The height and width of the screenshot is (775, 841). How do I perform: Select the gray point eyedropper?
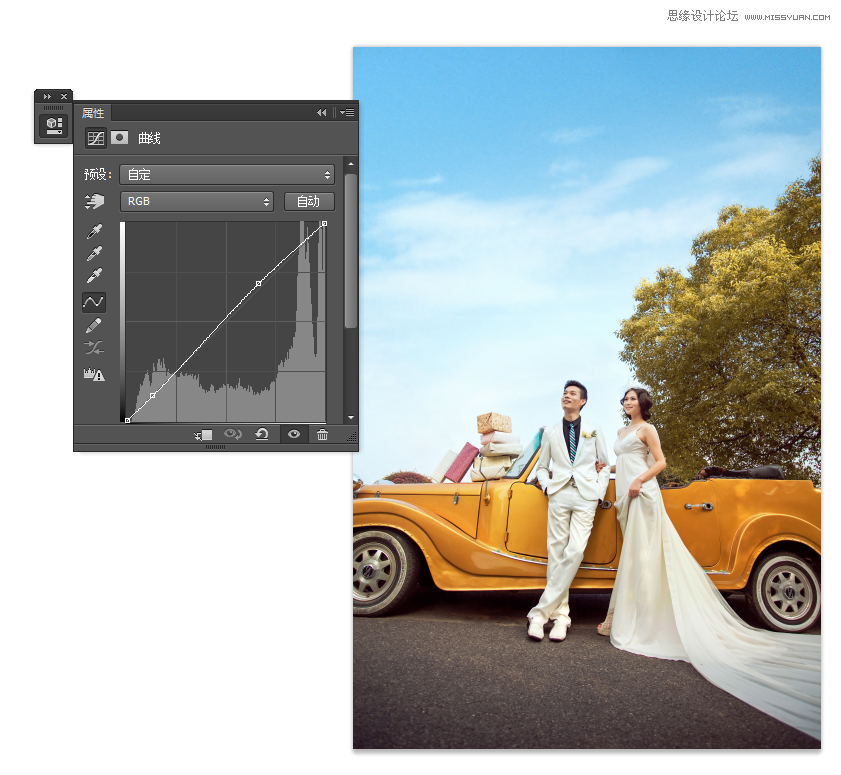(94, 253)
